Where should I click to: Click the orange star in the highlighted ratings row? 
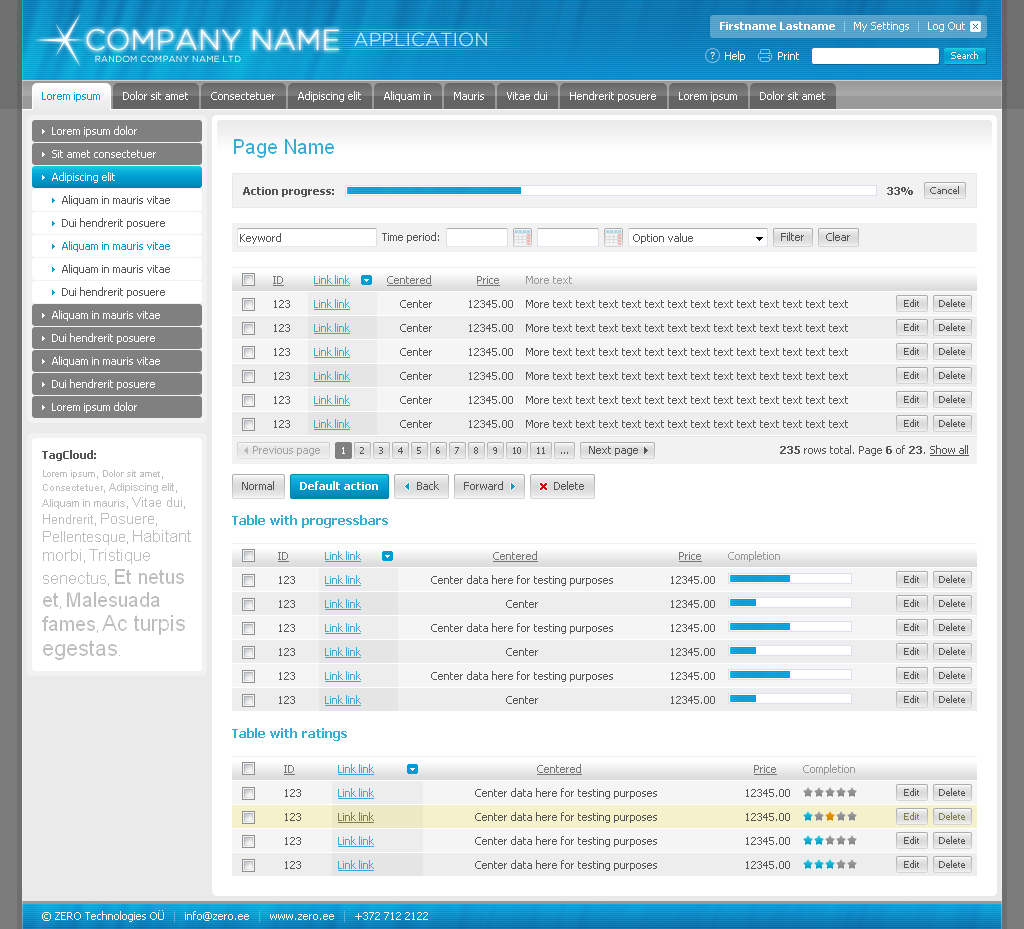click(829, 817)
